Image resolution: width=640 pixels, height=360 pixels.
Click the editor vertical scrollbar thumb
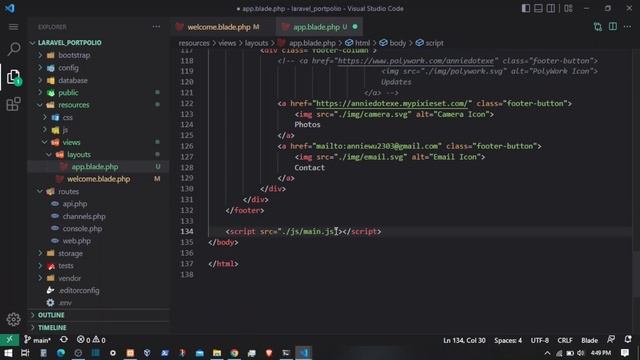pos(636,274)
